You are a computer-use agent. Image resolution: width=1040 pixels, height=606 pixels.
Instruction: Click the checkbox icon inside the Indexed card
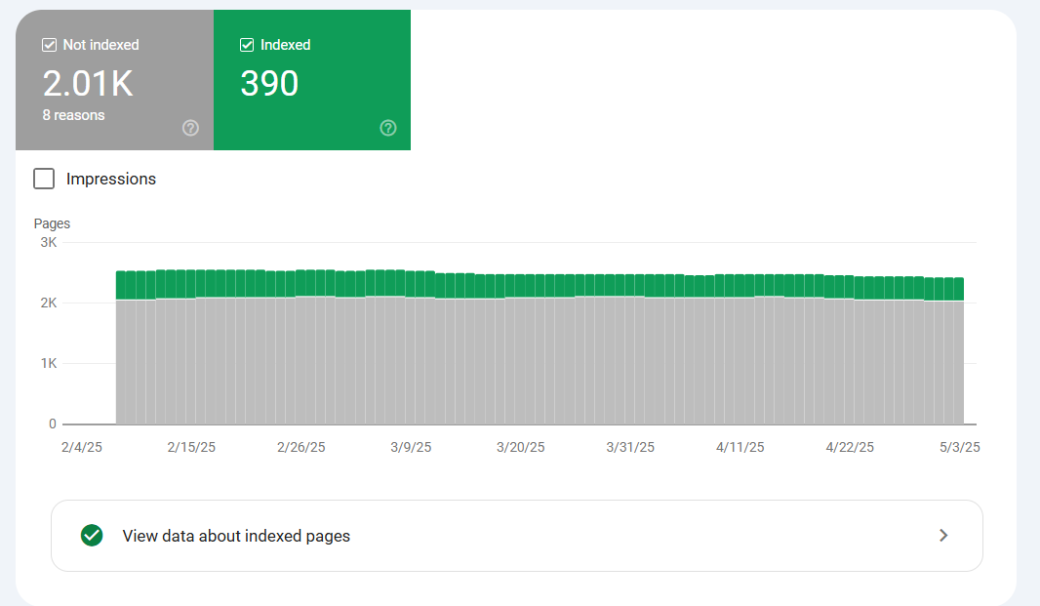tap(246, 44)
